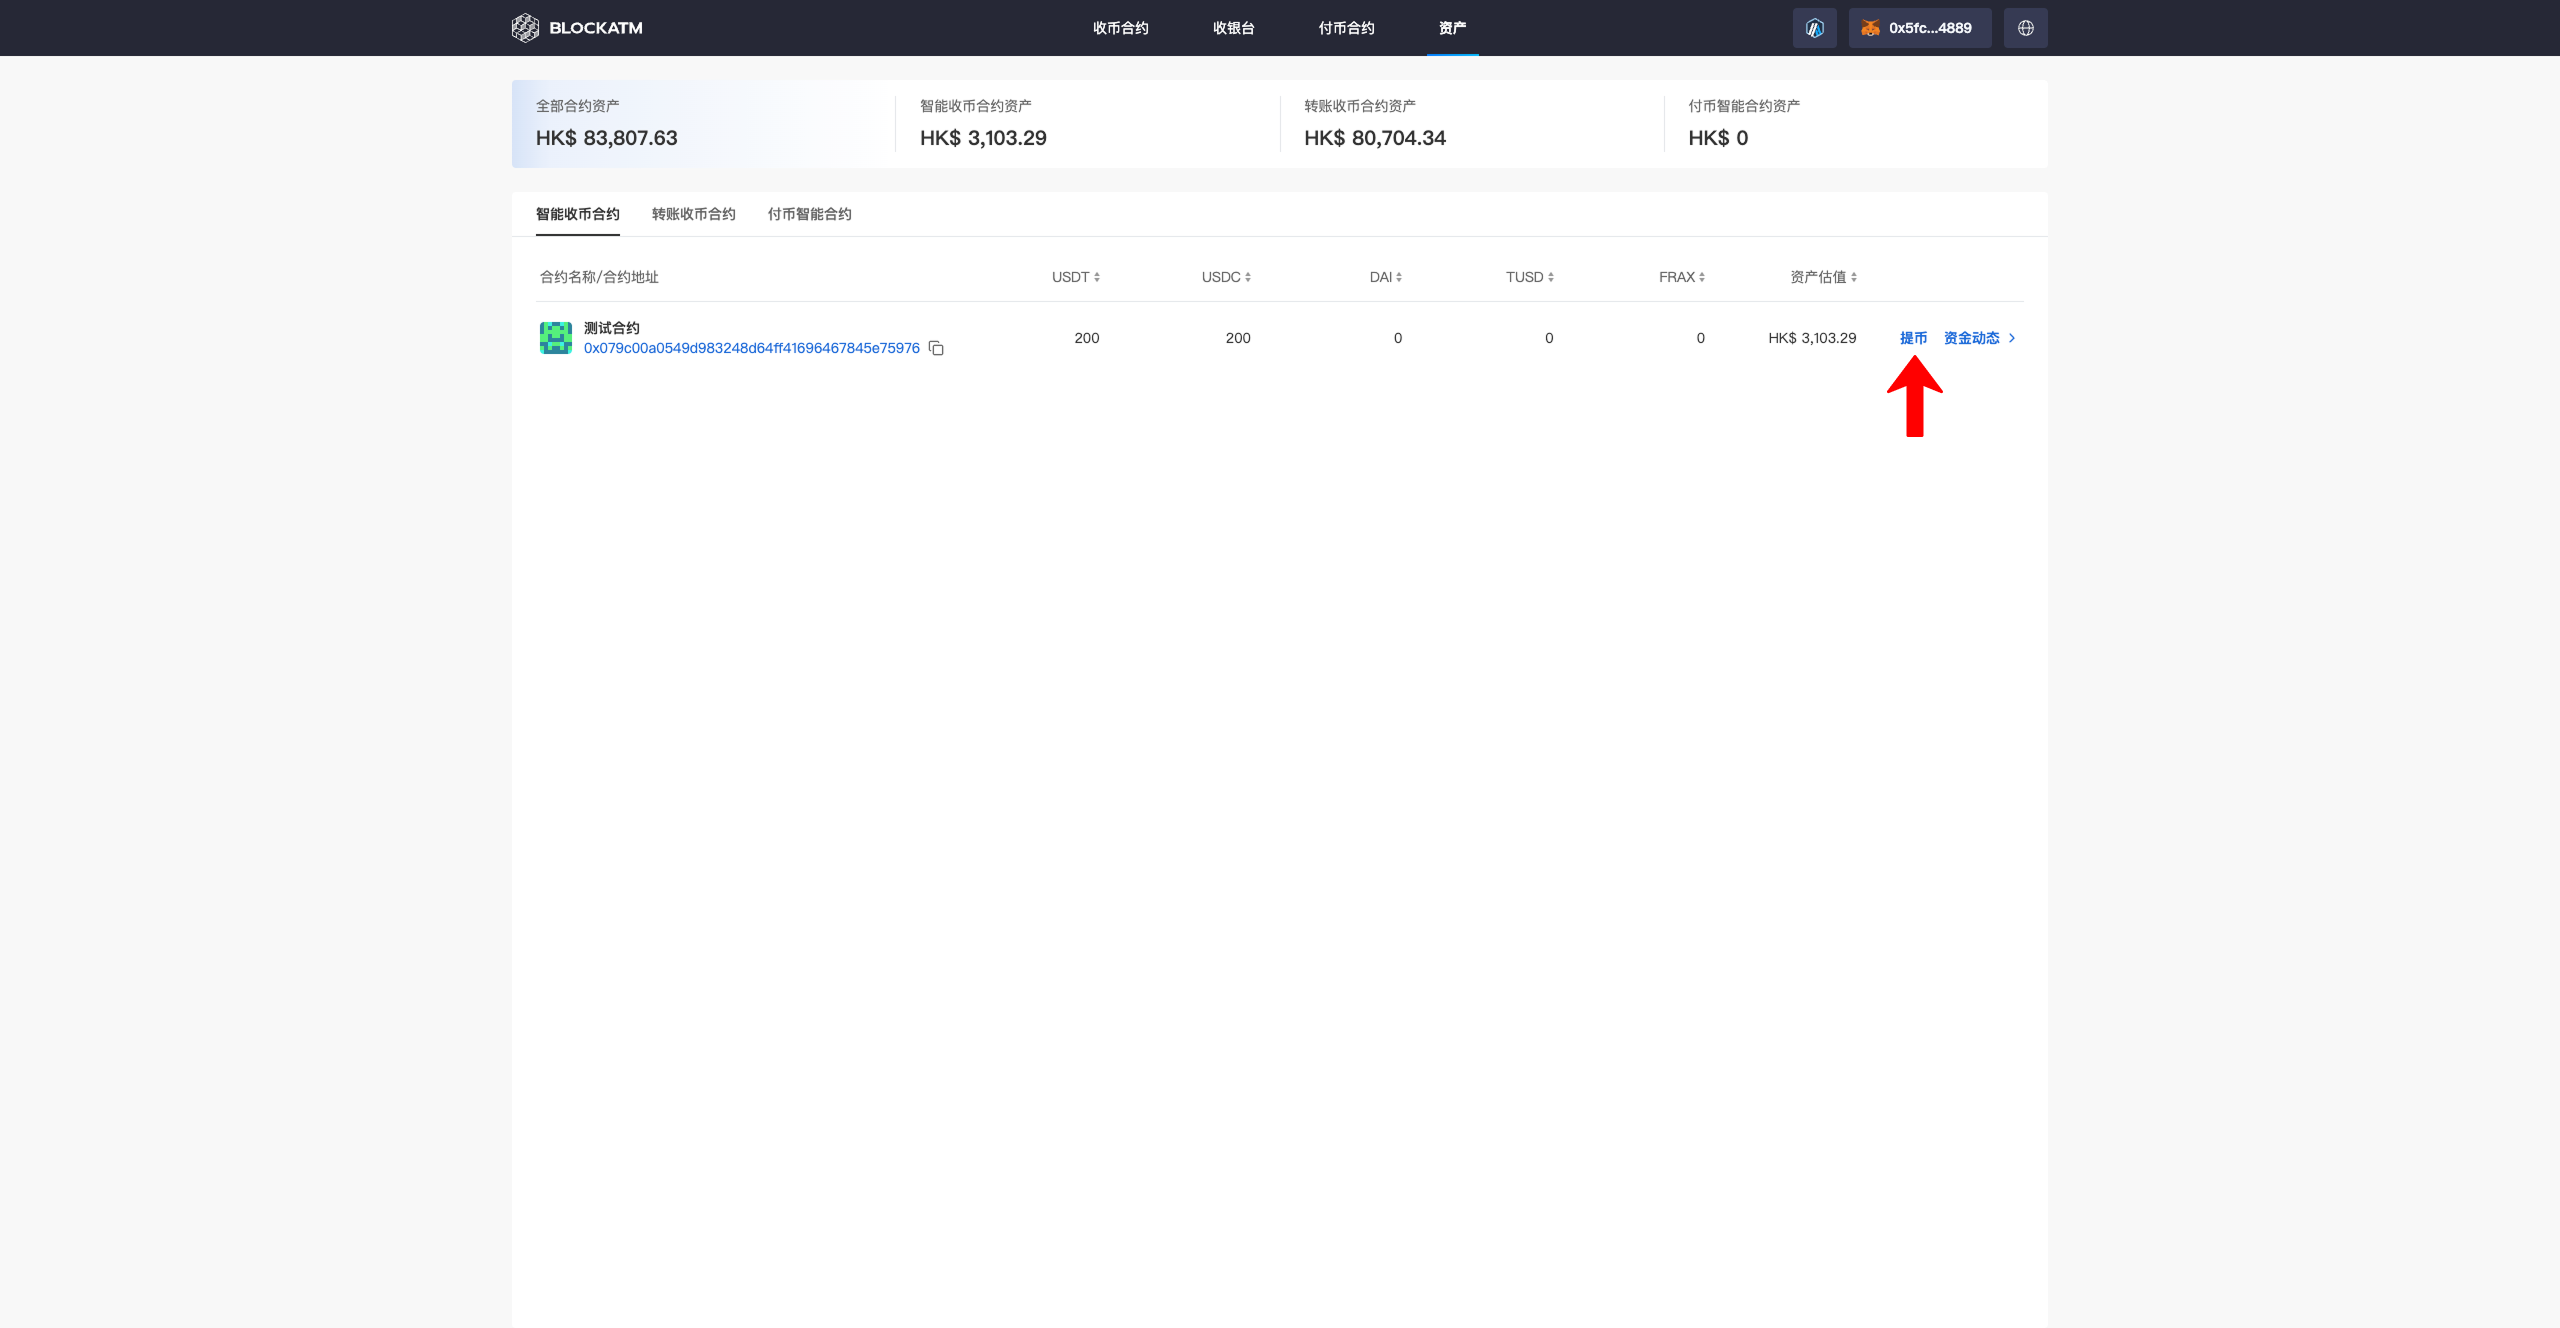Open the 0x079c00a0... contract address link

(751, 348)
